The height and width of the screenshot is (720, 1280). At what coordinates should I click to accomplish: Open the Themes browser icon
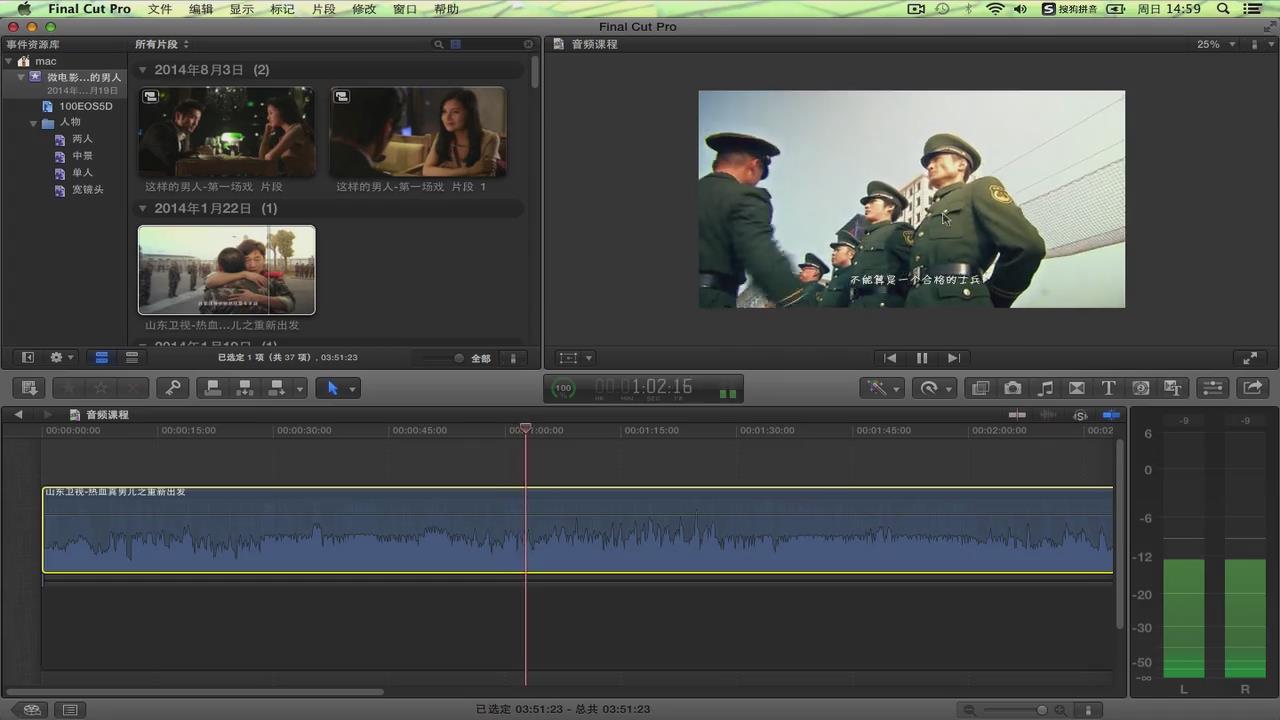(1173, 388)
